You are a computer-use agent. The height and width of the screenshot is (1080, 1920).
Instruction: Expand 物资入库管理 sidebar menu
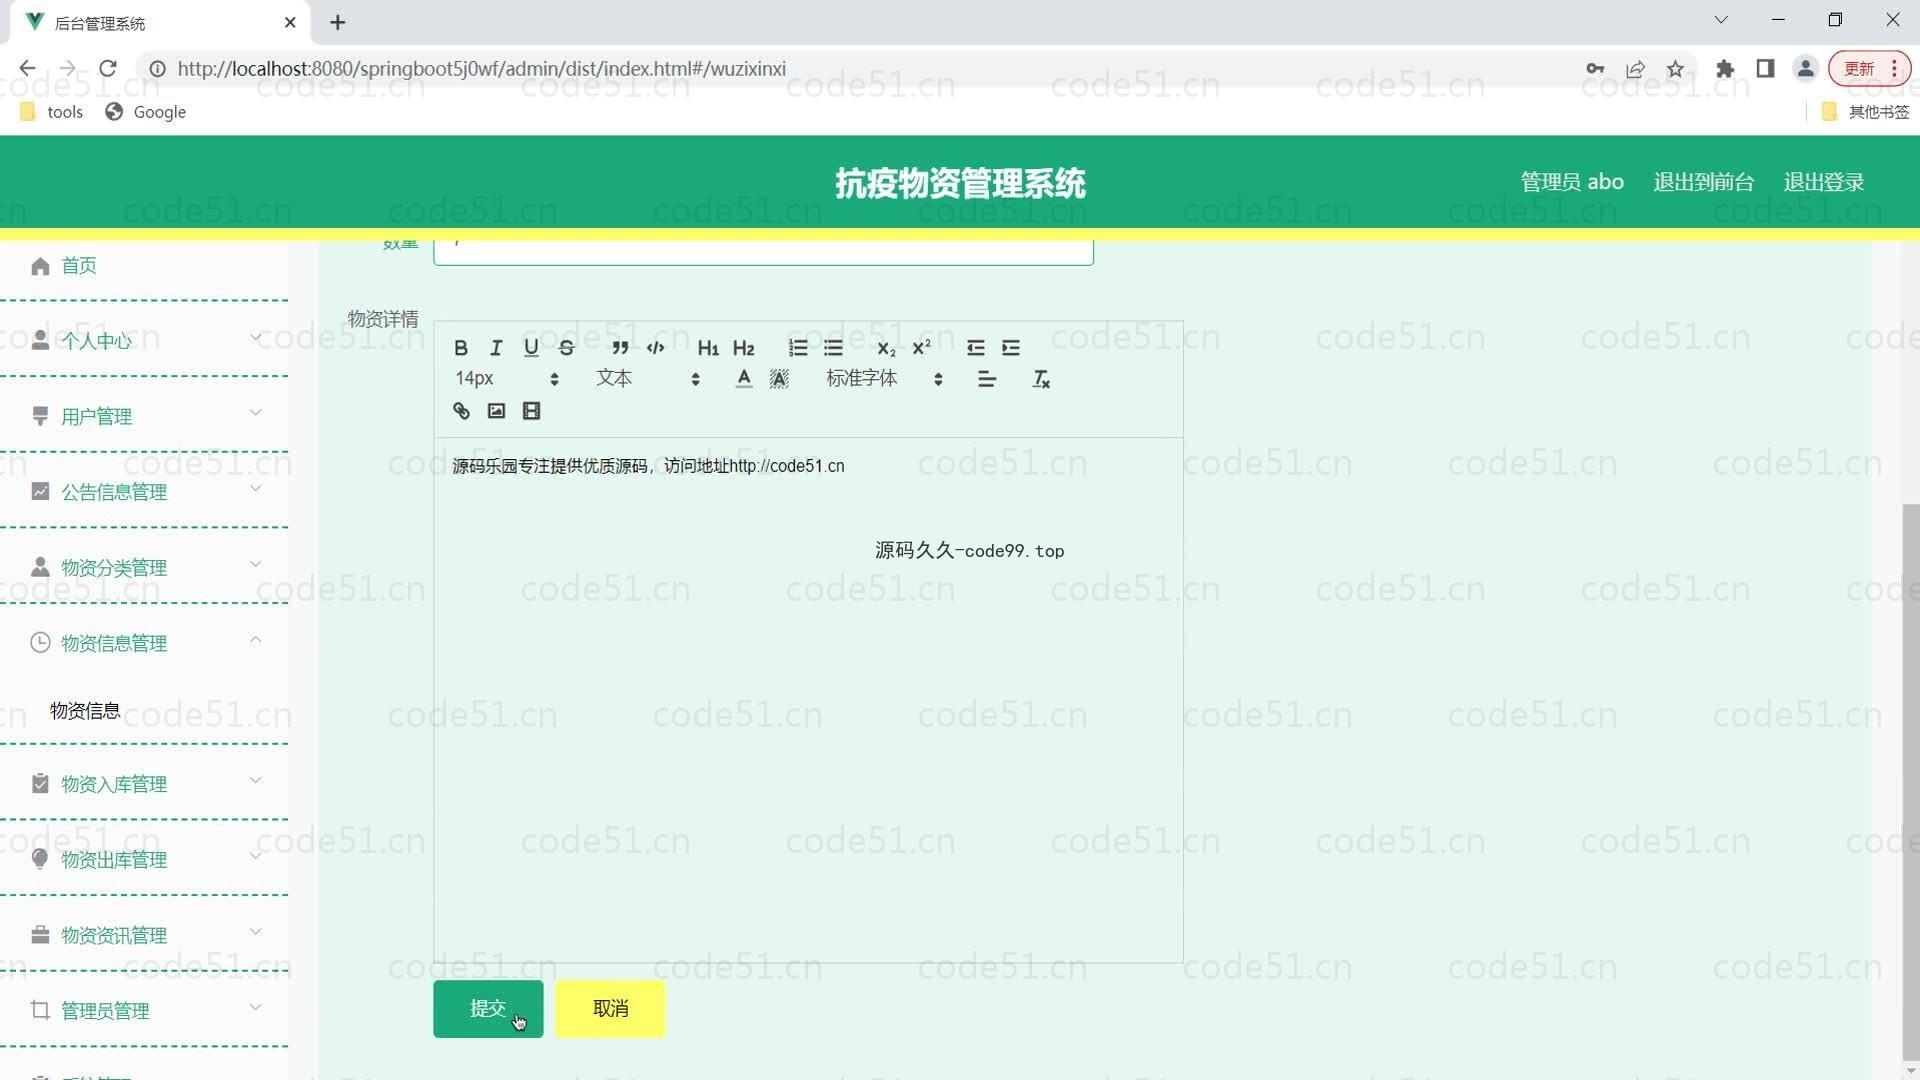[145, 784]
